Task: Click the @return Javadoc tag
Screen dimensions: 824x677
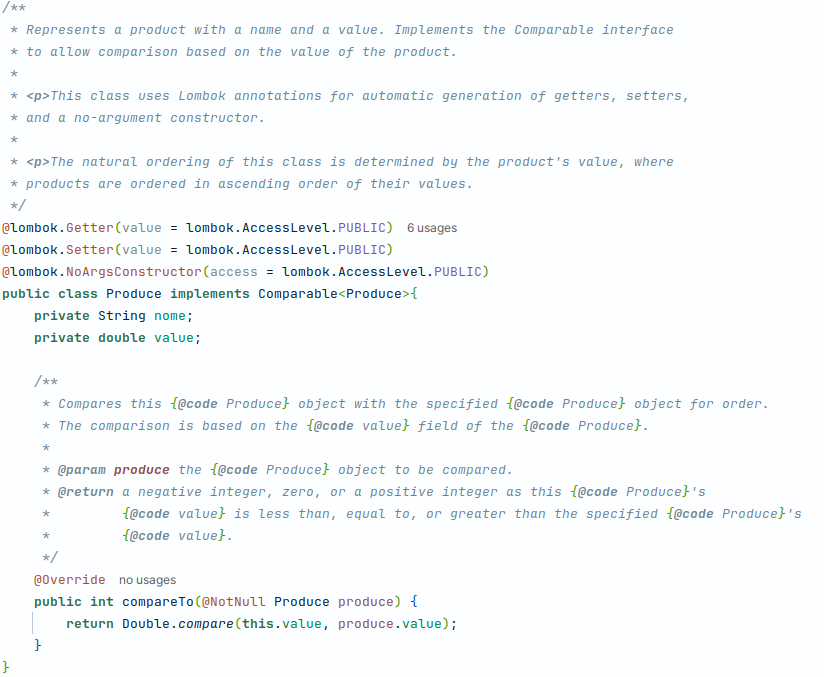Action: click(x=86, y=492)
